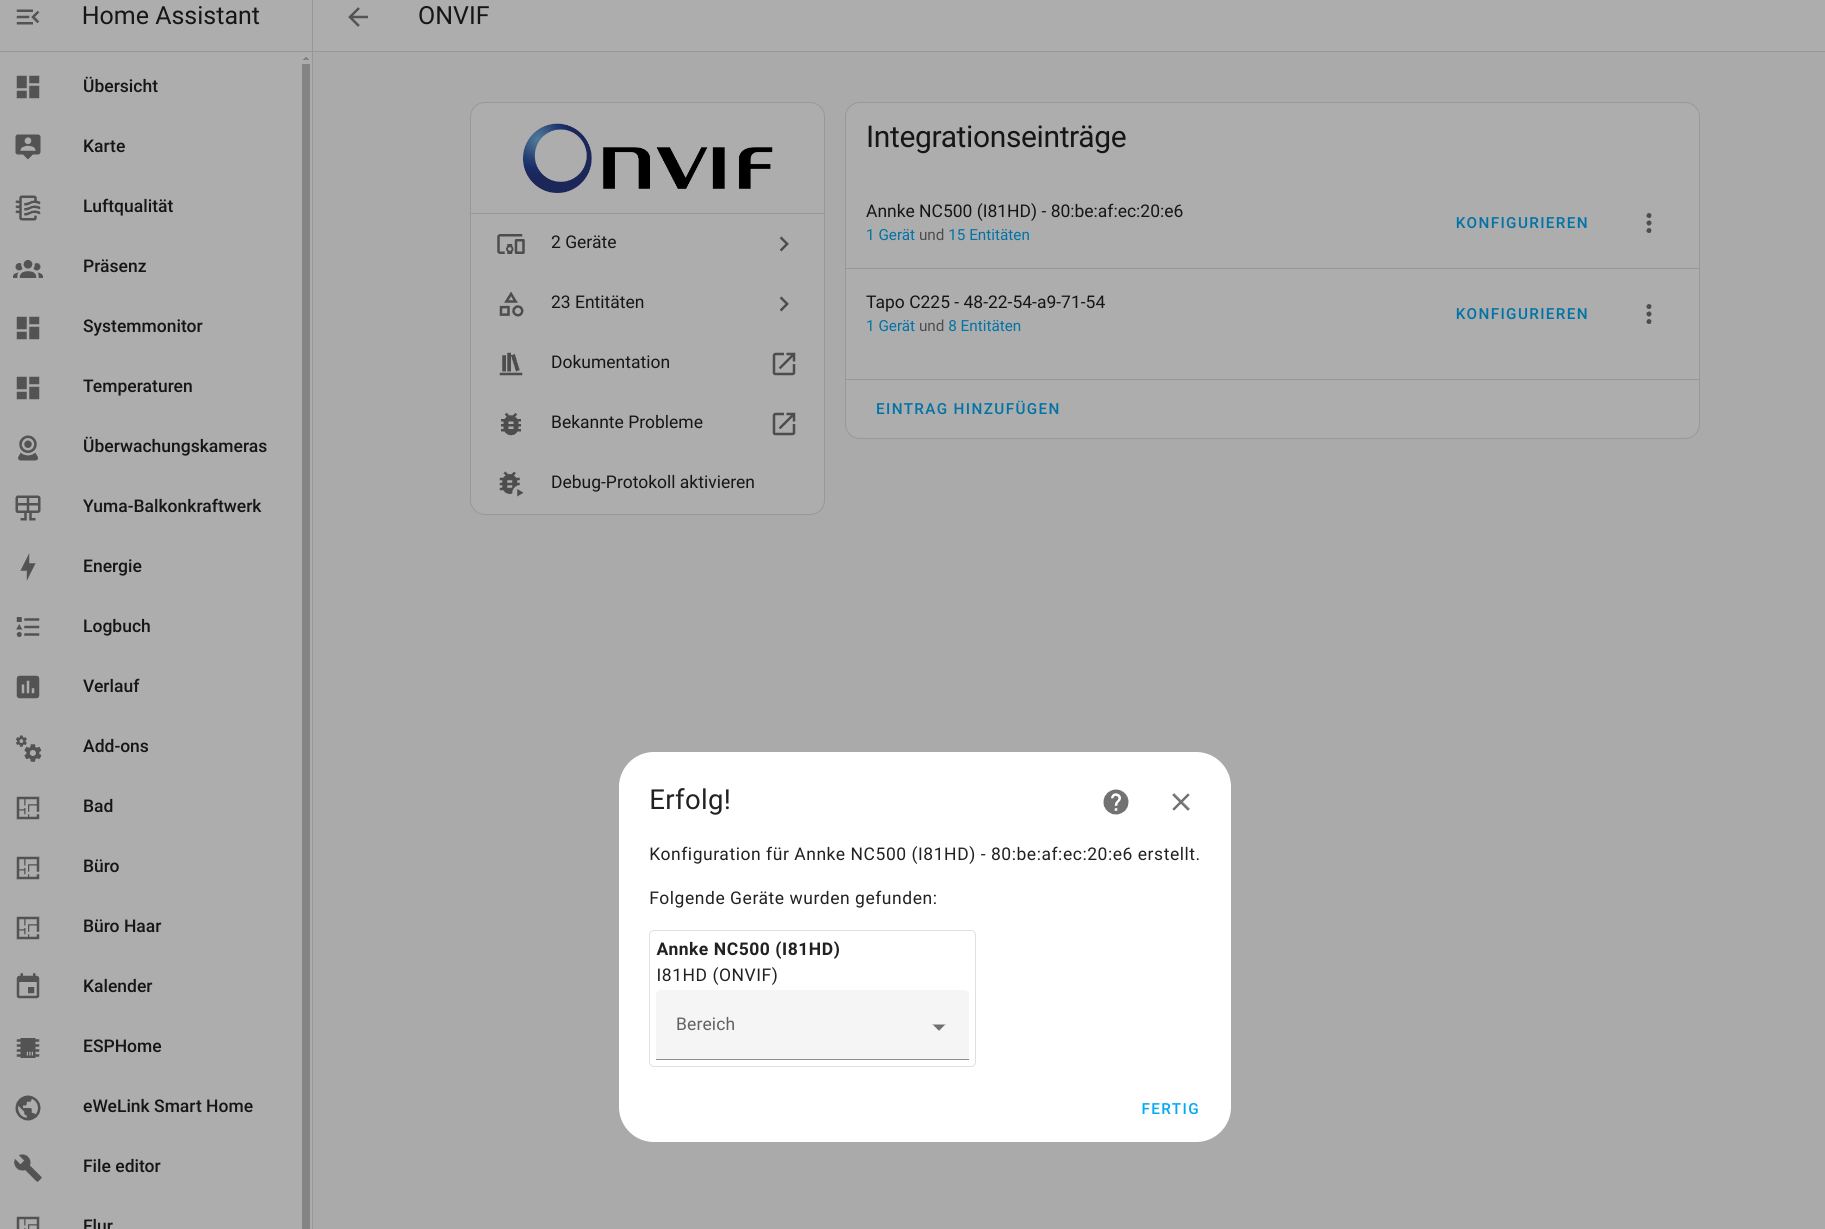Open Systemmonitor in the sidebar

(x=151, y=326)
